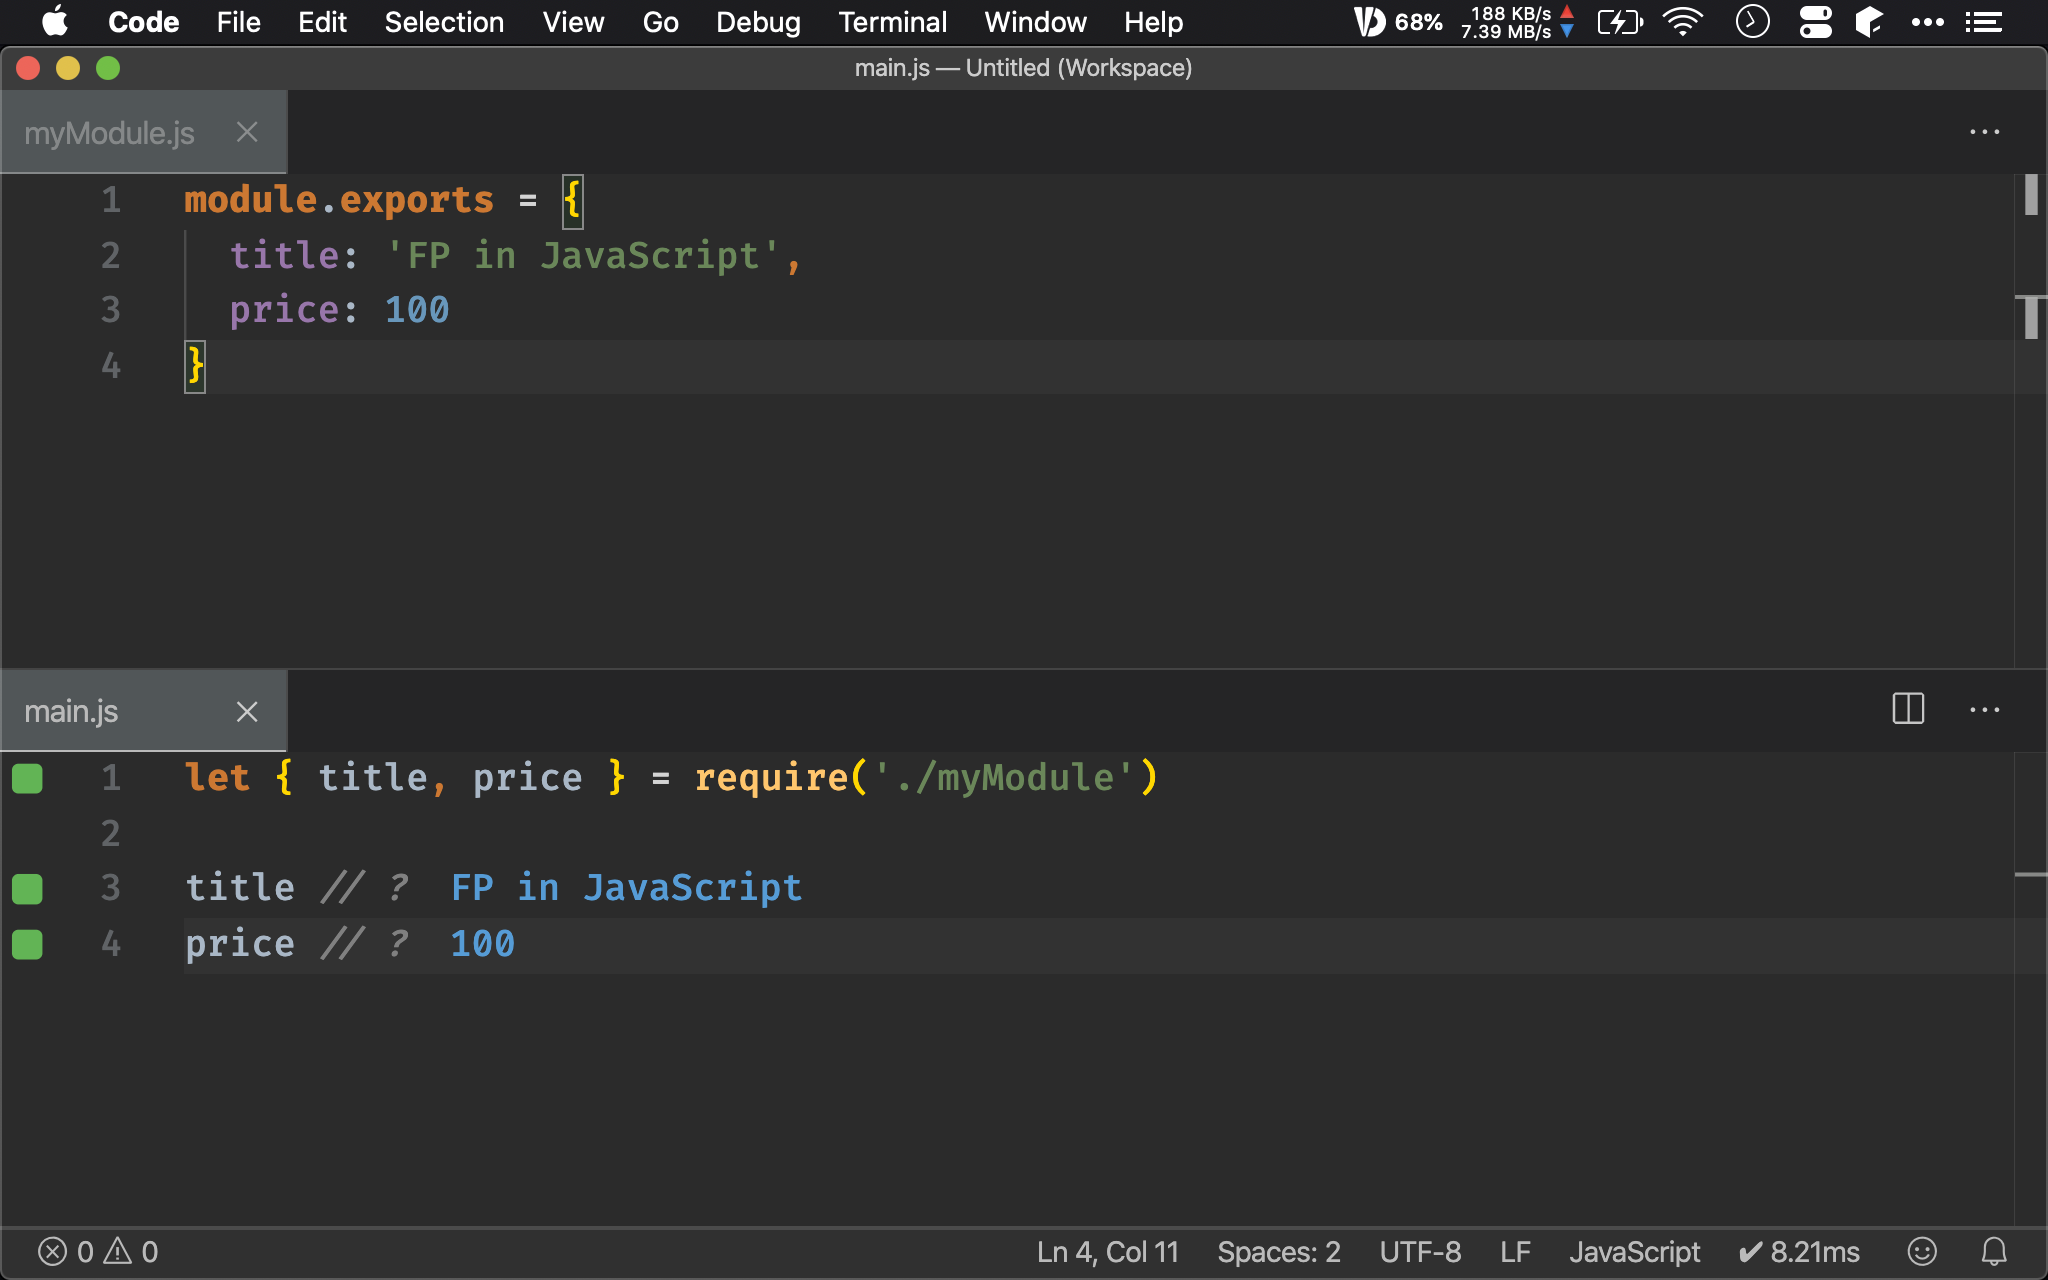Toggle macOS control center switches icon

coord(1815,22)
